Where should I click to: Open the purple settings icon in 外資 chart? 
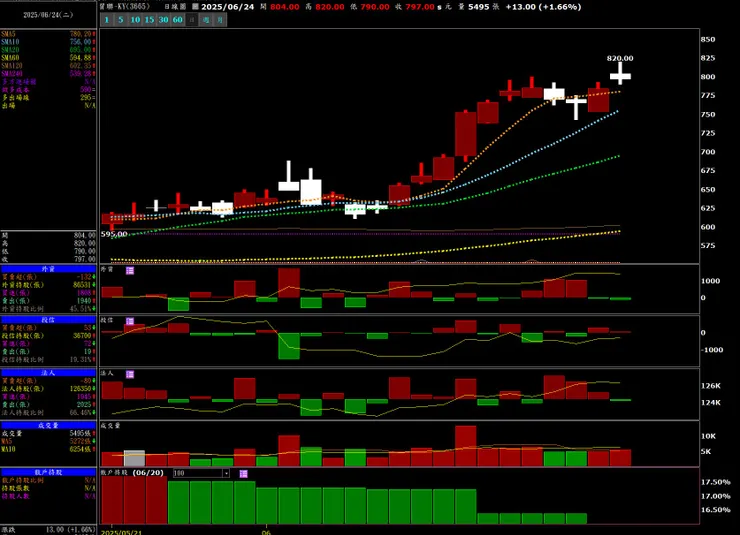130,270
